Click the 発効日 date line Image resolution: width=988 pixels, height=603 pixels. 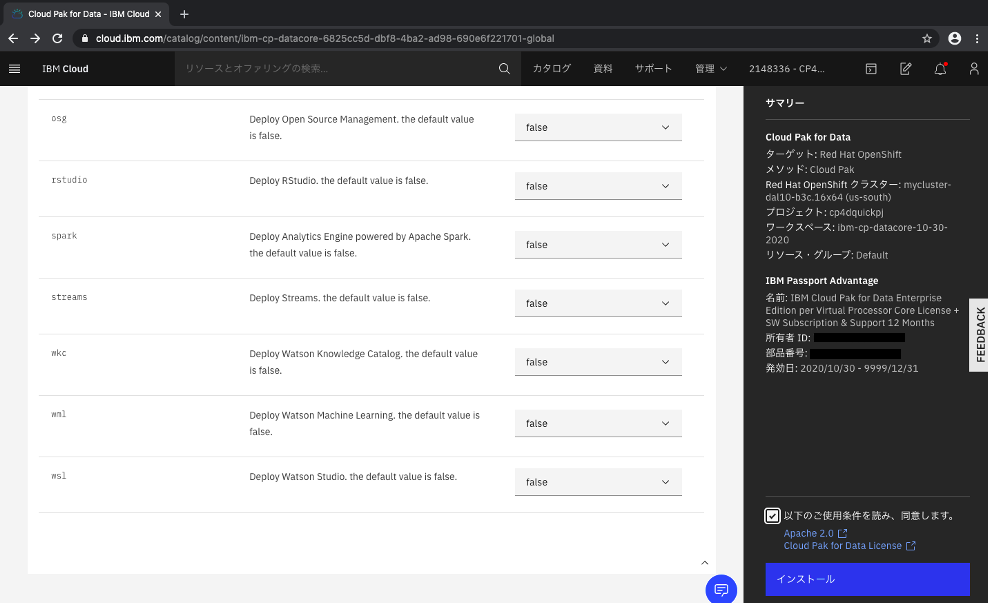tap(842, 368)
